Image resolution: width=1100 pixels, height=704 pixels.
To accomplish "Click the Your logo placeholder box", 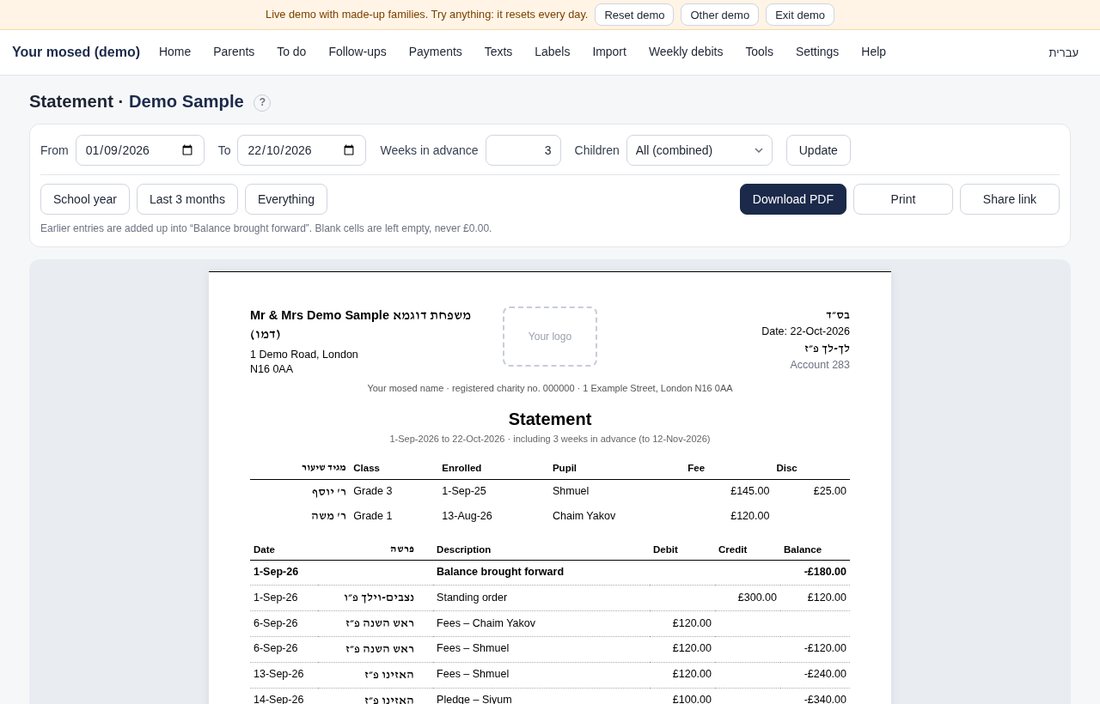I will coord(550,337).
